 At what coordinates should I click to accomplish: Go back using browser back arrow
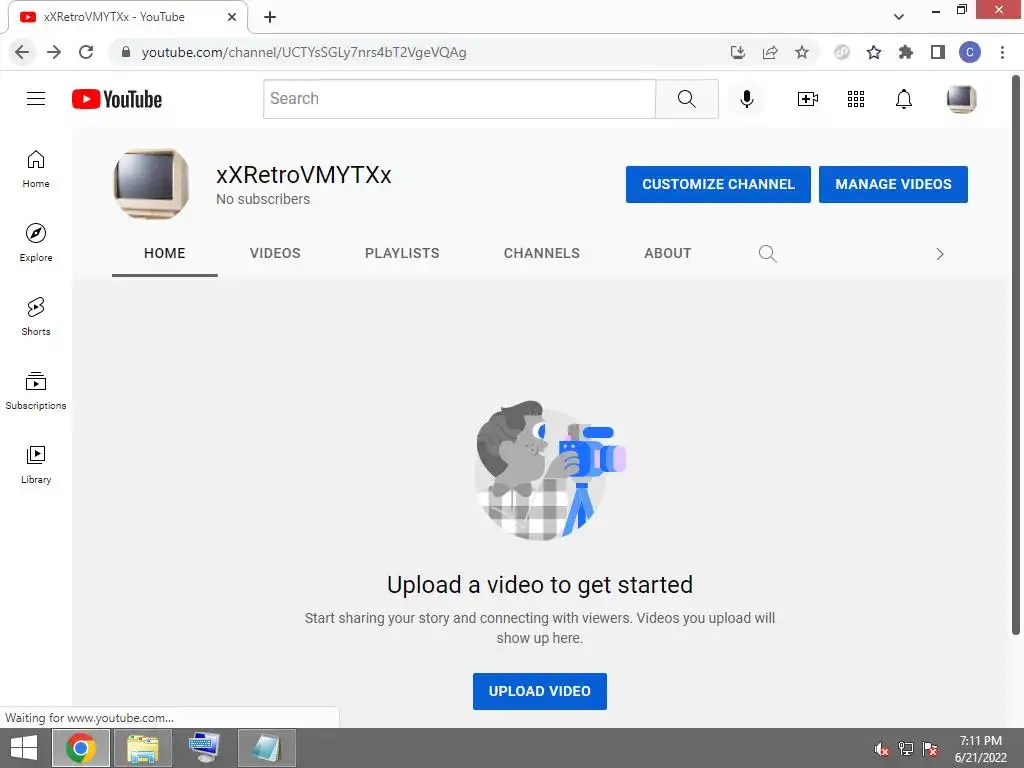coord(22,52)
